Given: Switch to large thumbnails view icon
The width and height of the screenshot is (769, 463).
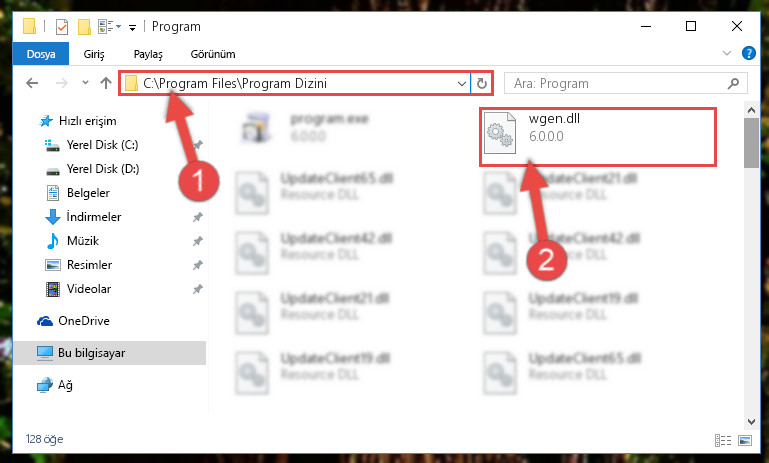Looking at the screenshot, I should pyautogui.click(x=744, y=440).
